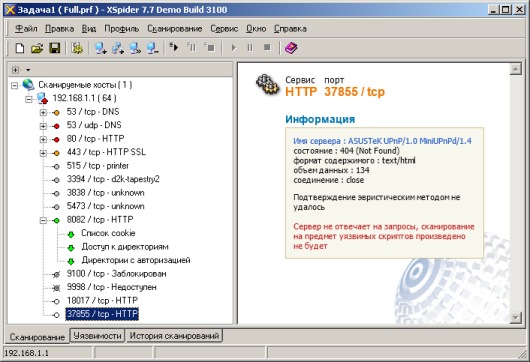
Task: Click the Remove host icon
Action: pos(152,48)
